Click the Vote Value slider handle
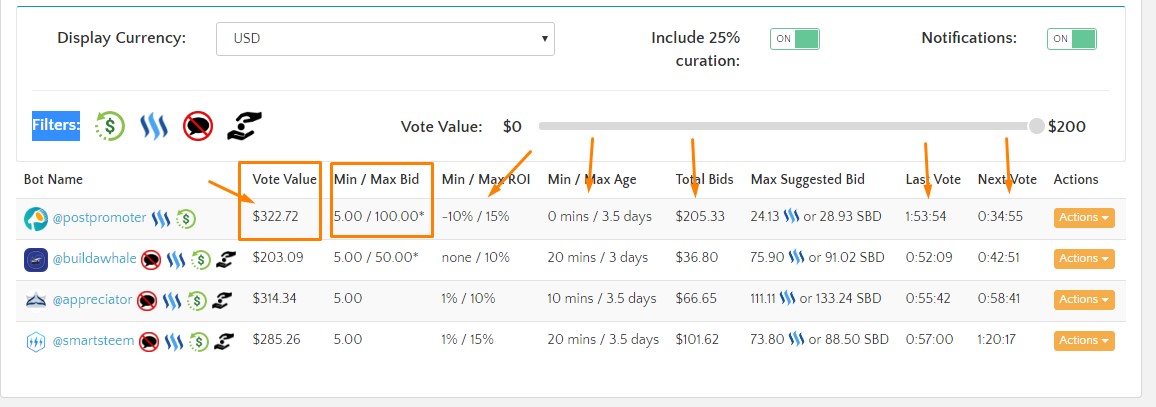Viewport: 1156px width, 407px height. click(x=1037, y=126)
